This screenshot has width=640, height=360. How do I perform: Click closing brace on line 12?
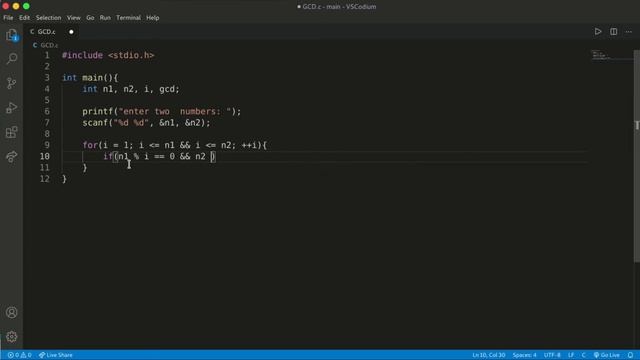pyautogui.click(x=64, y=179)
